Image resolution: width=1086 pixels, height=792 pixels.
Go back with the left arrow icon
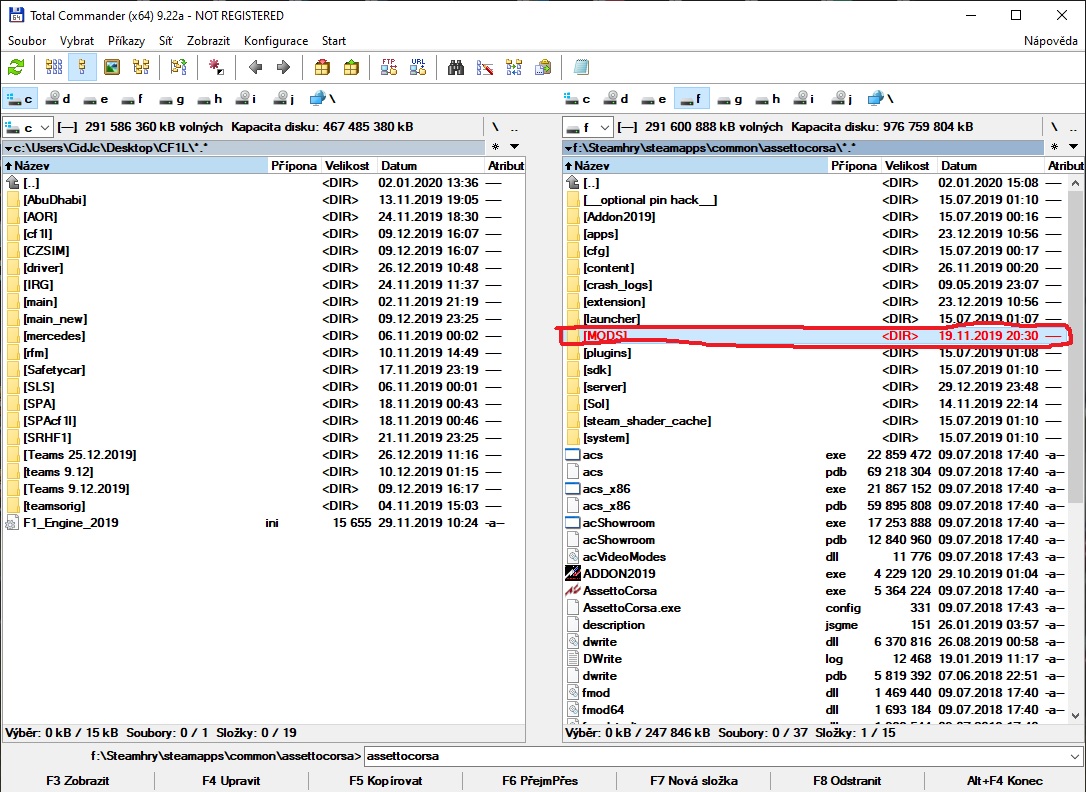255,67
